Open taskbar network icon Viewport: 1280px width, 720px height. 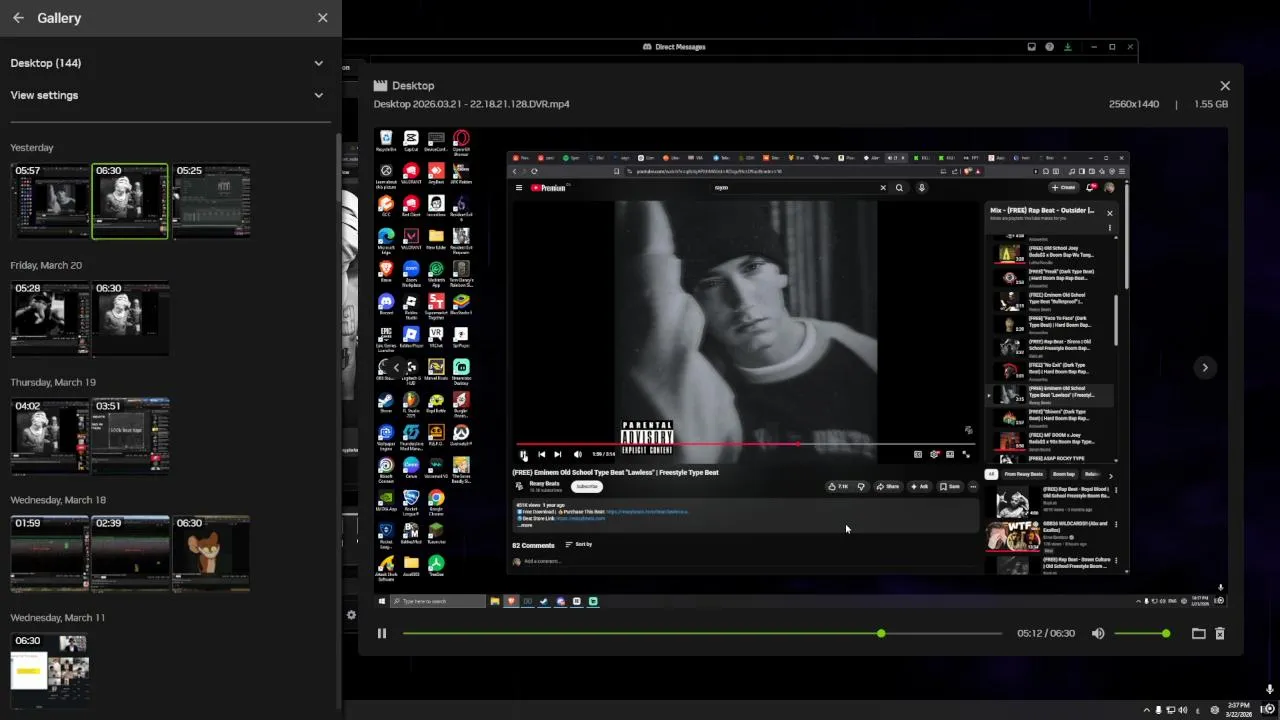point(1171,710)
